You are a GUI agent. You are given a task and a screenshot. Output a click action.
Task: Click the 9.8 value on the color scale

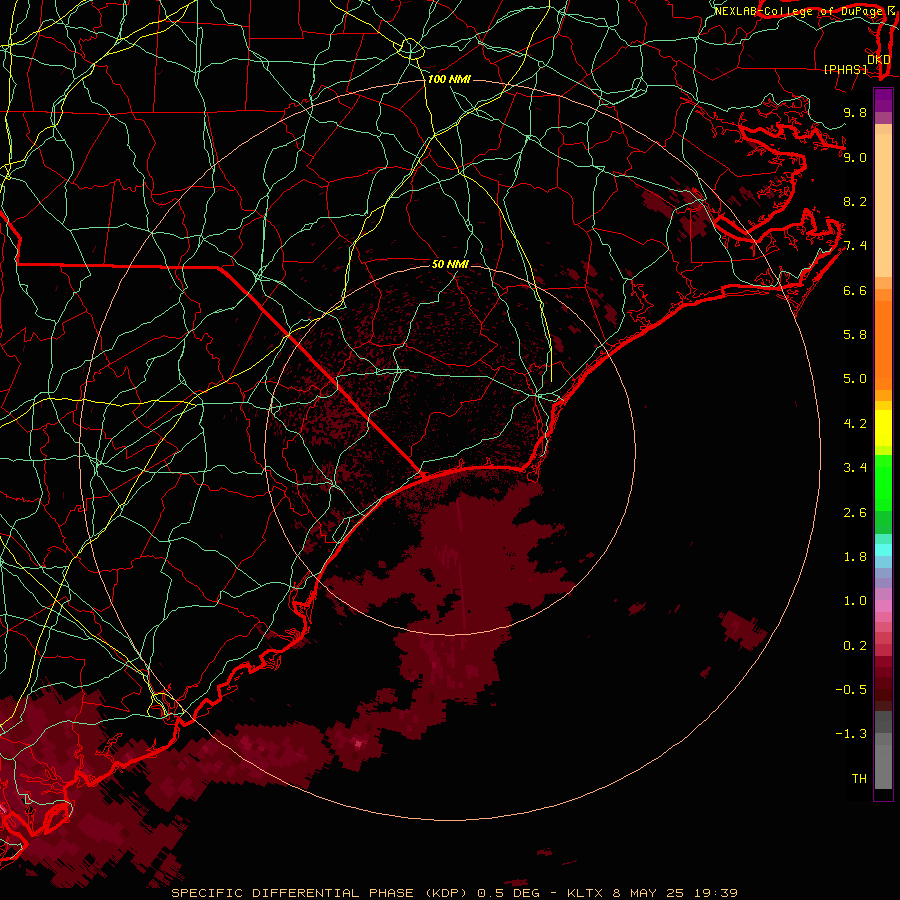[x=855, y=112]
